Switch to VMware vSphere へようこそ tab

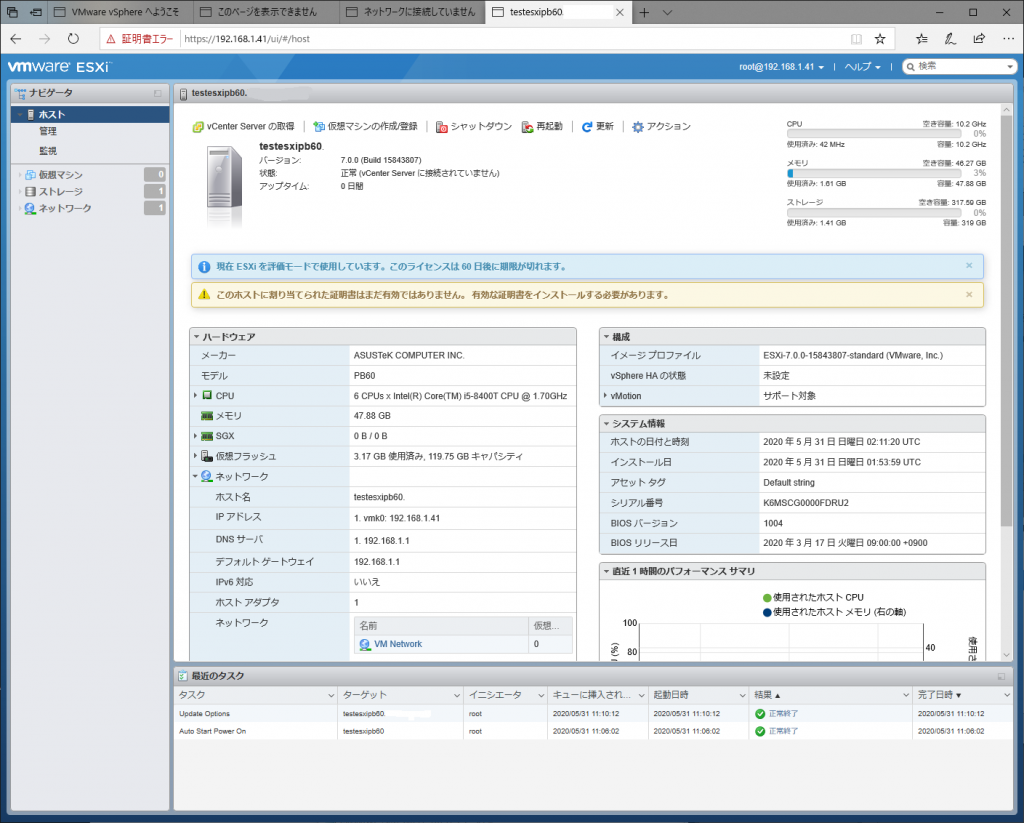[121, 12]
